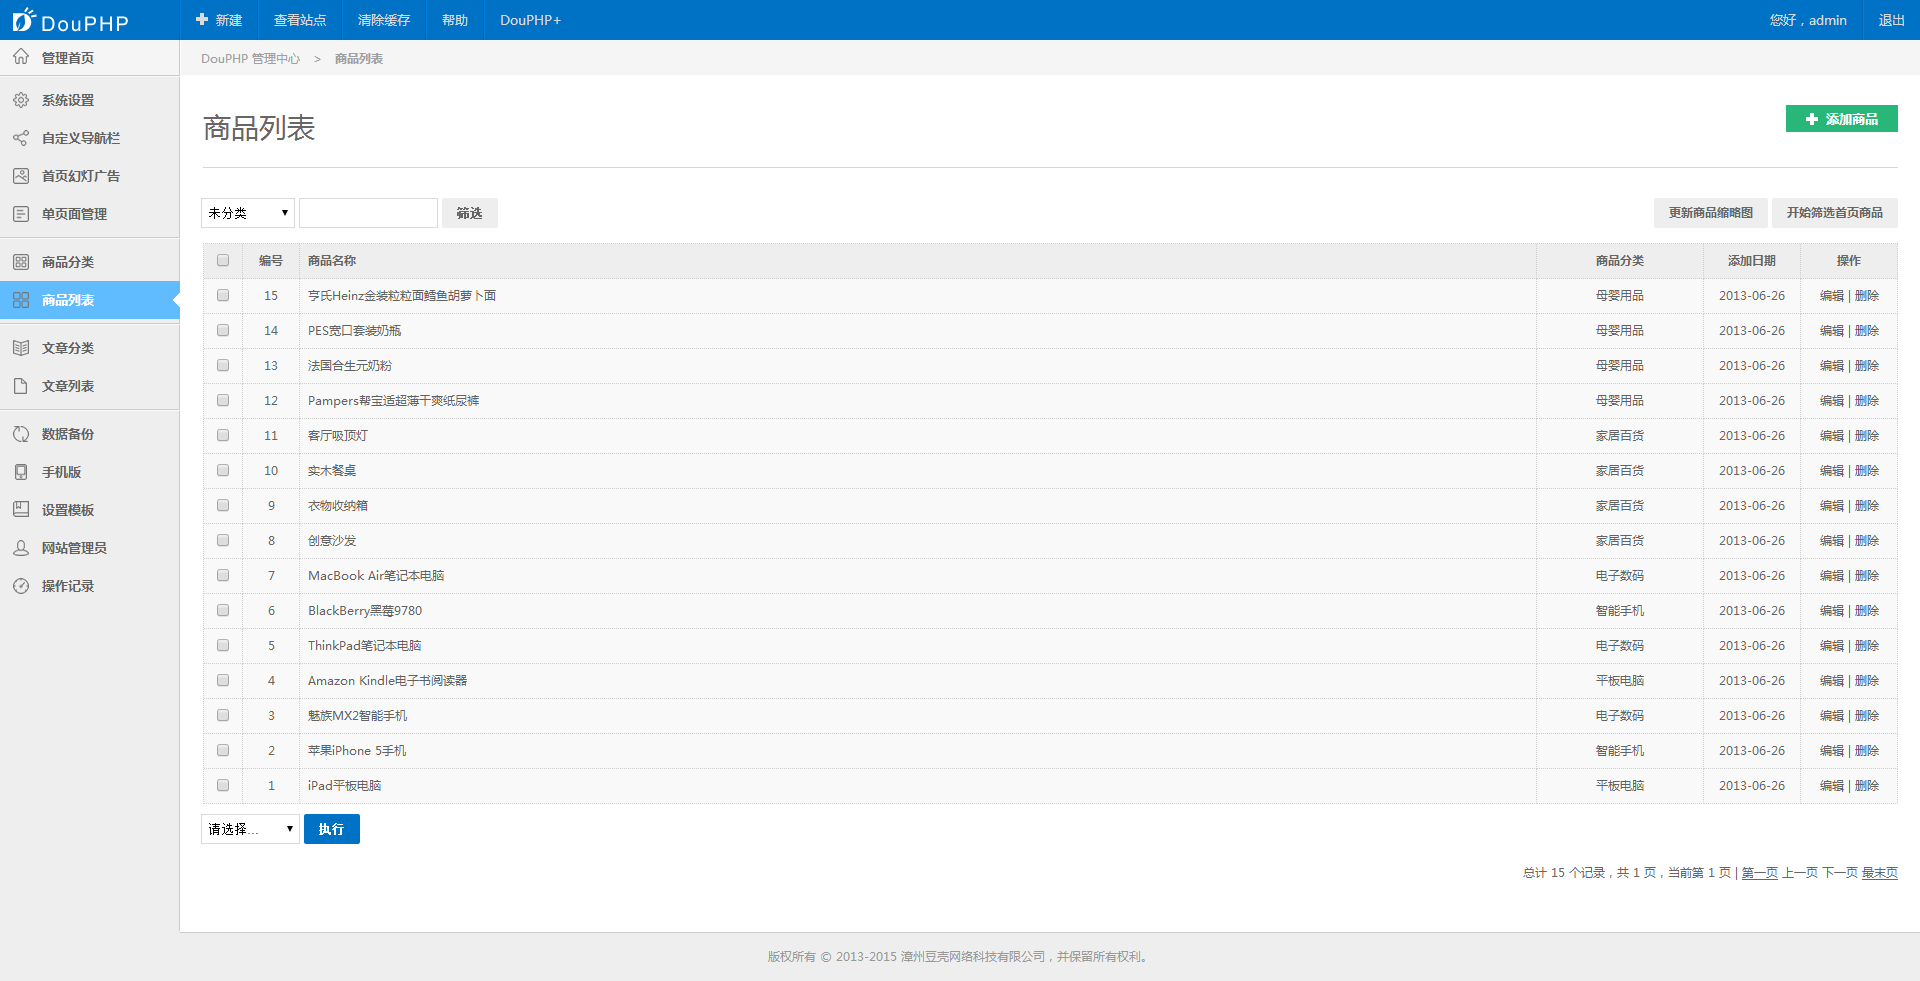The width and height of the screenshot is (1920, 981).
Task: Click product name 魅族MX2智能手机
Action: coord(357,716)
